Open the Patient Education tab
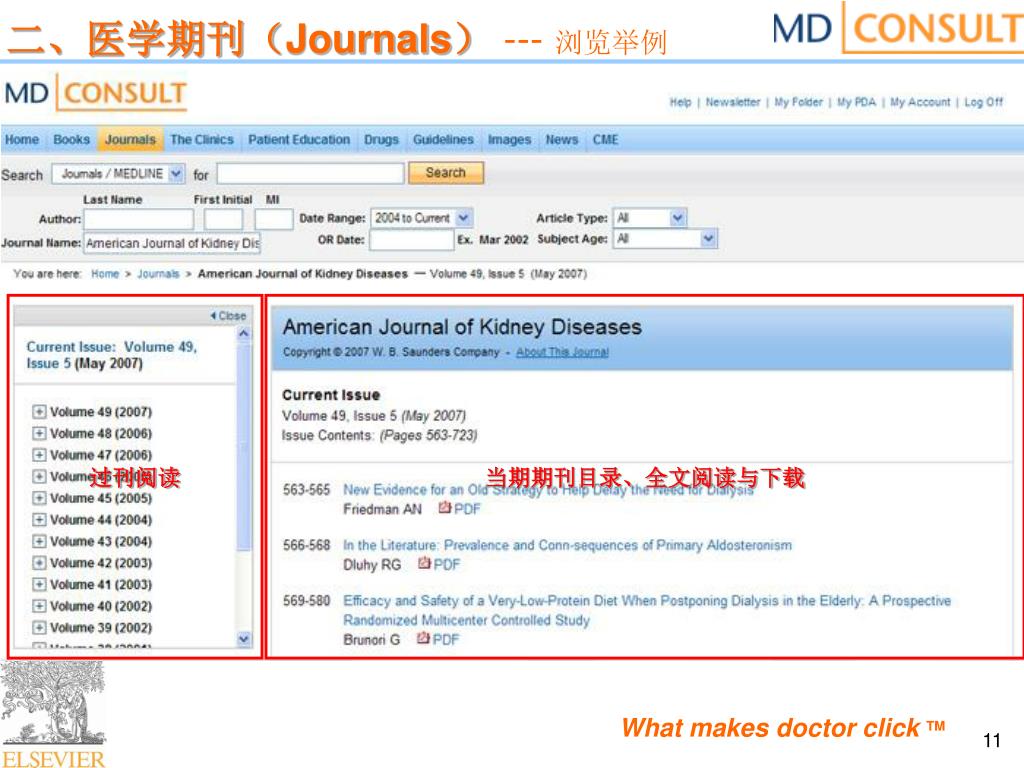Image resolution: width=1024 pixels, height=768 pixels. click(299, 140)
